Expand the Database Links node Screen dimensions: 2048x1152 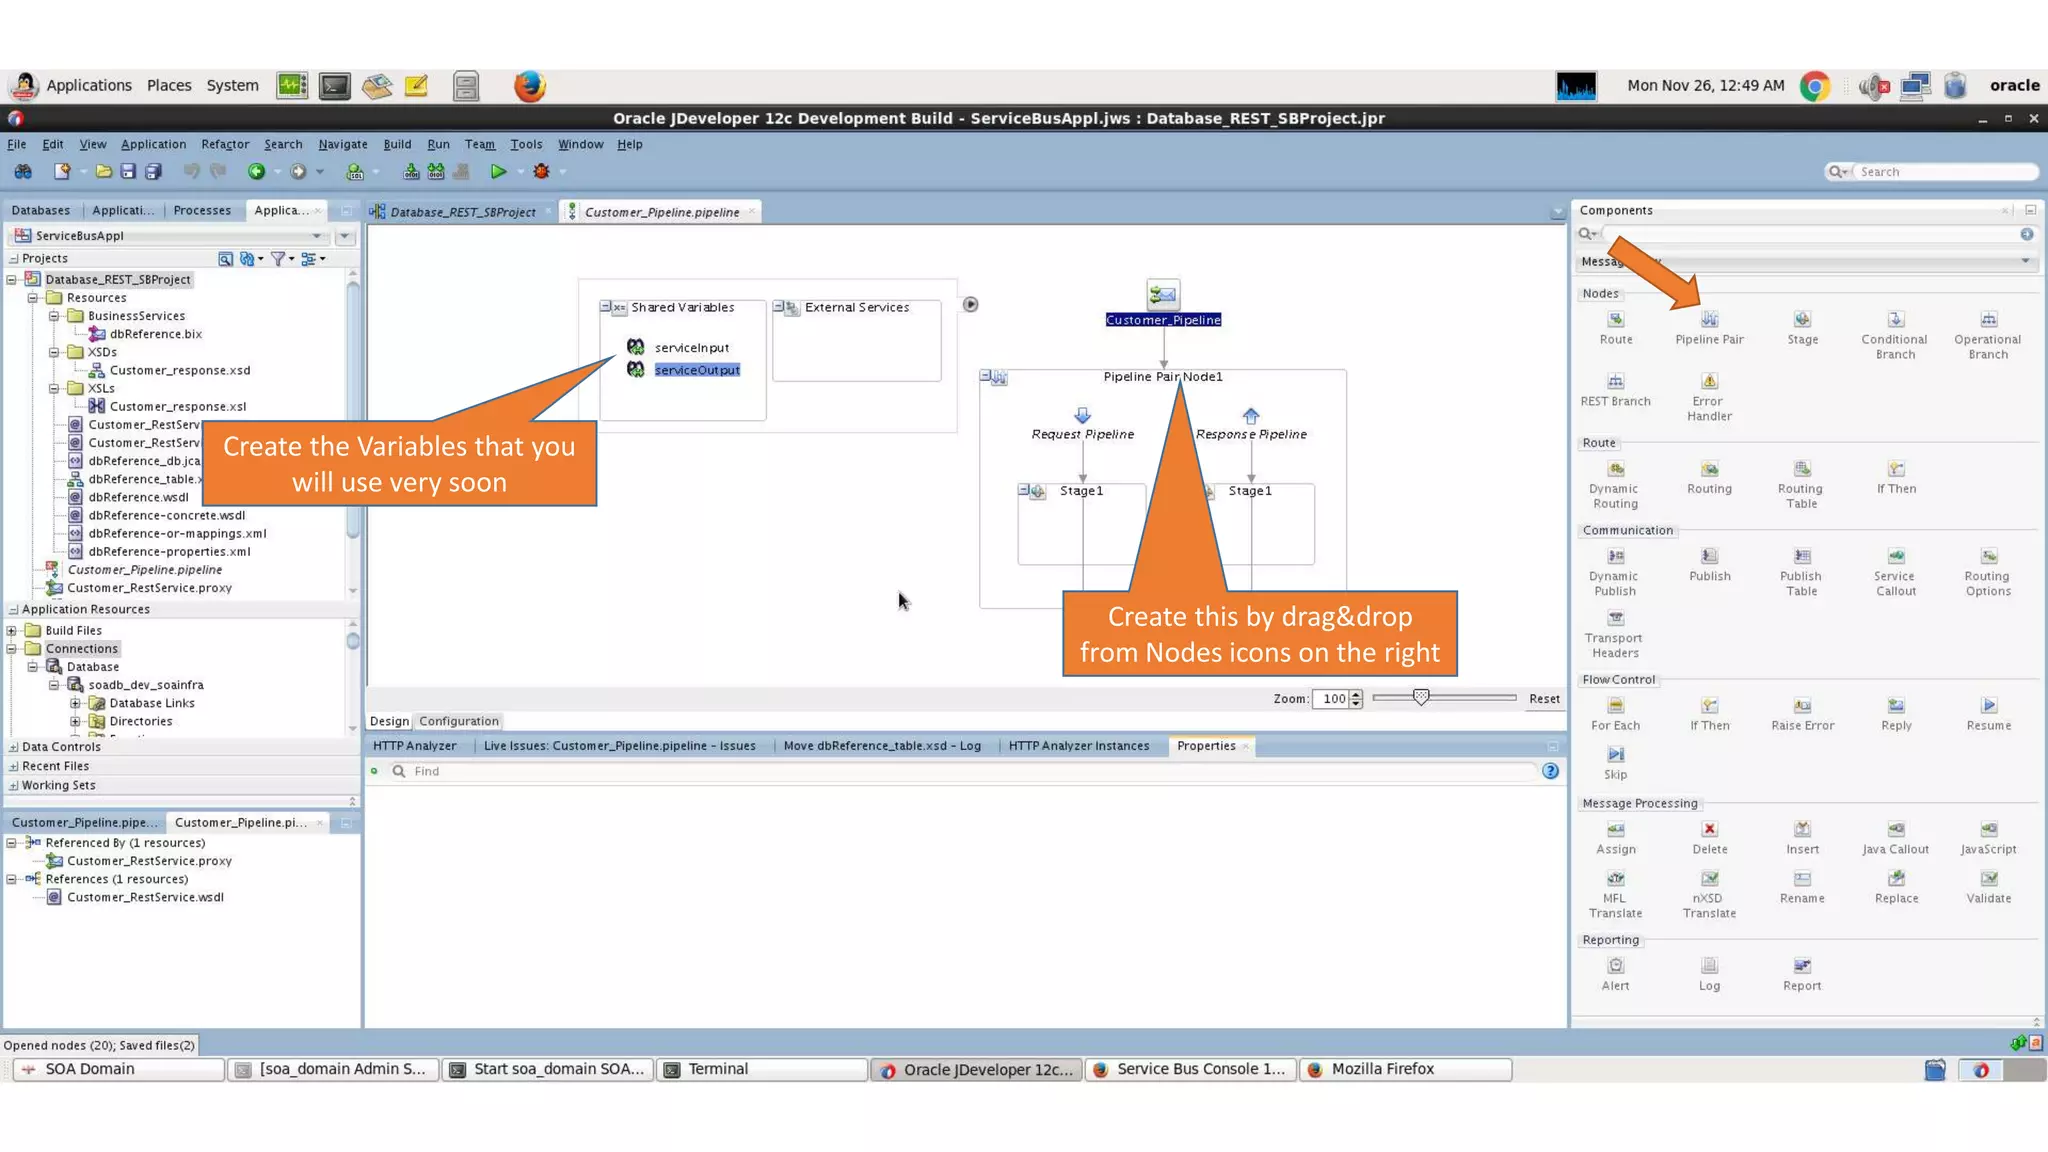coord(76,704)
